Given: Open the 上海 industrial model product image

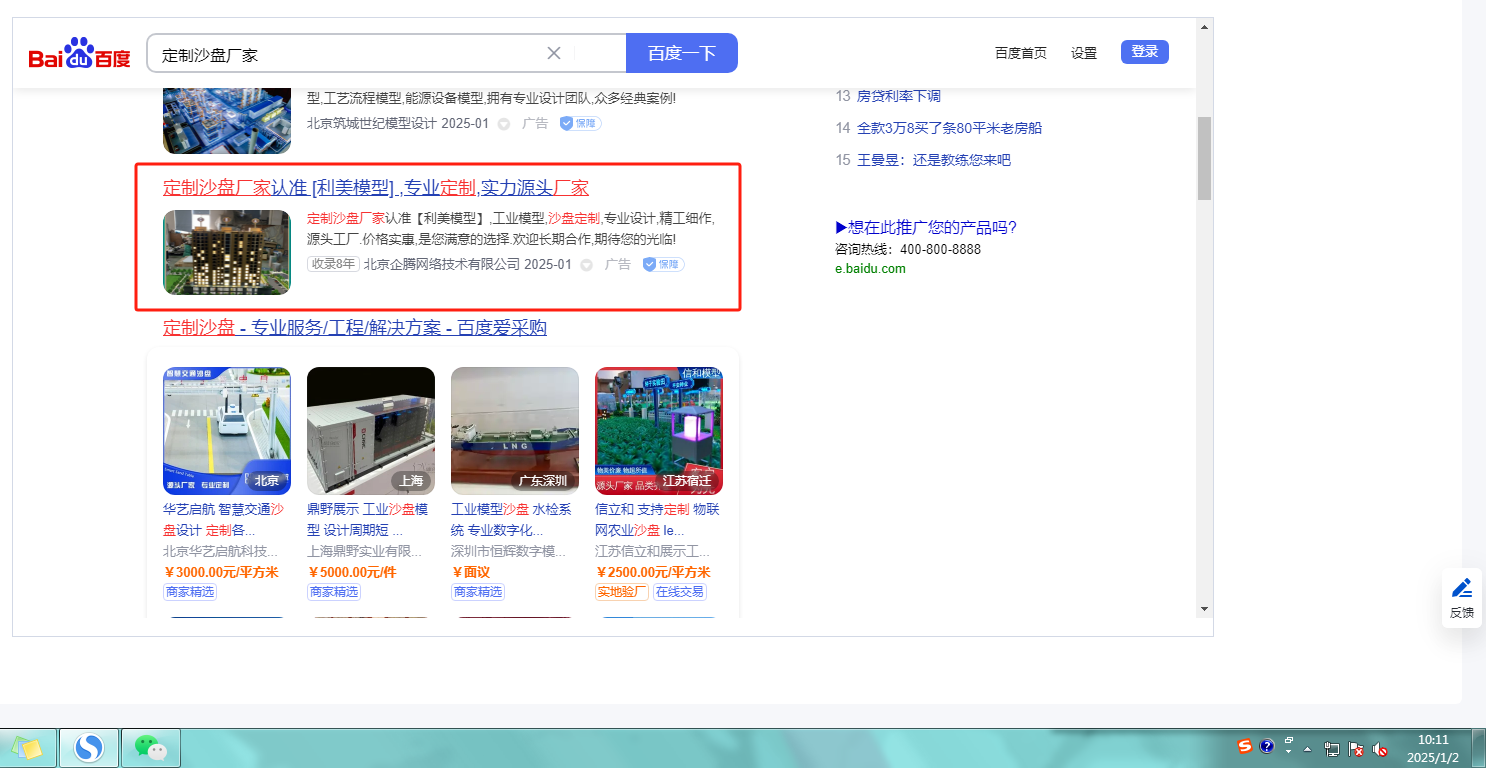Looking at the screenshot, I should click(x=371, y=431).
